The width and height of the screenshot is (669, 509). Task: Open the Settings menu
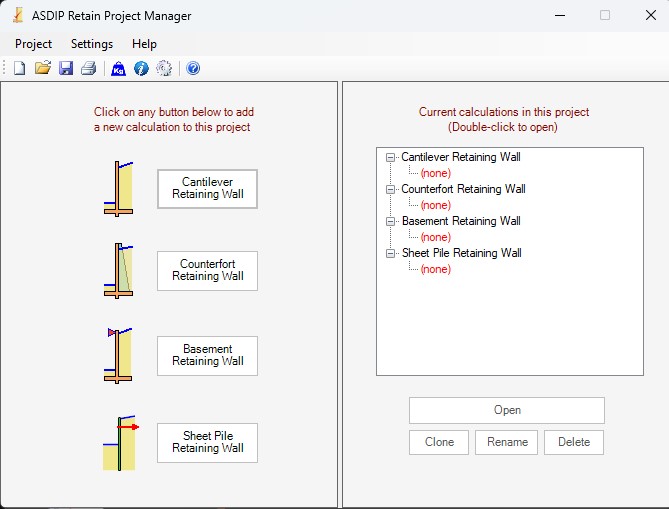coord(92,44)
